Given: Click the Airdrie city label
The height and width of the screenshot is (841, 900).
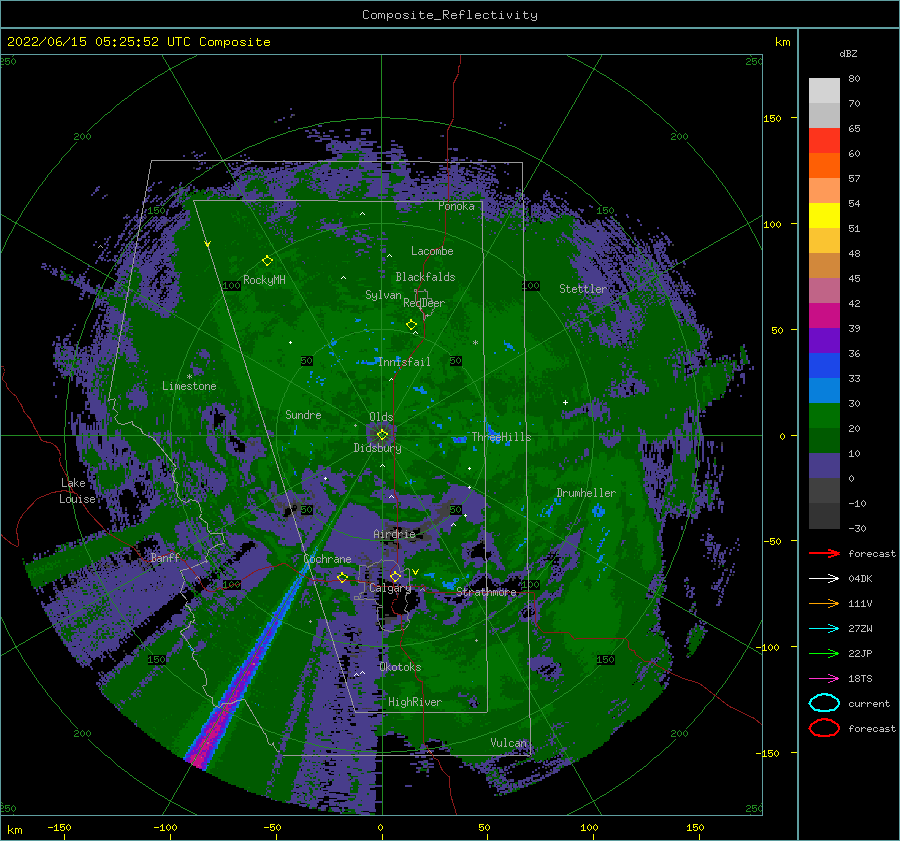Looking at the screenshot, I should [x=394, y=534].
